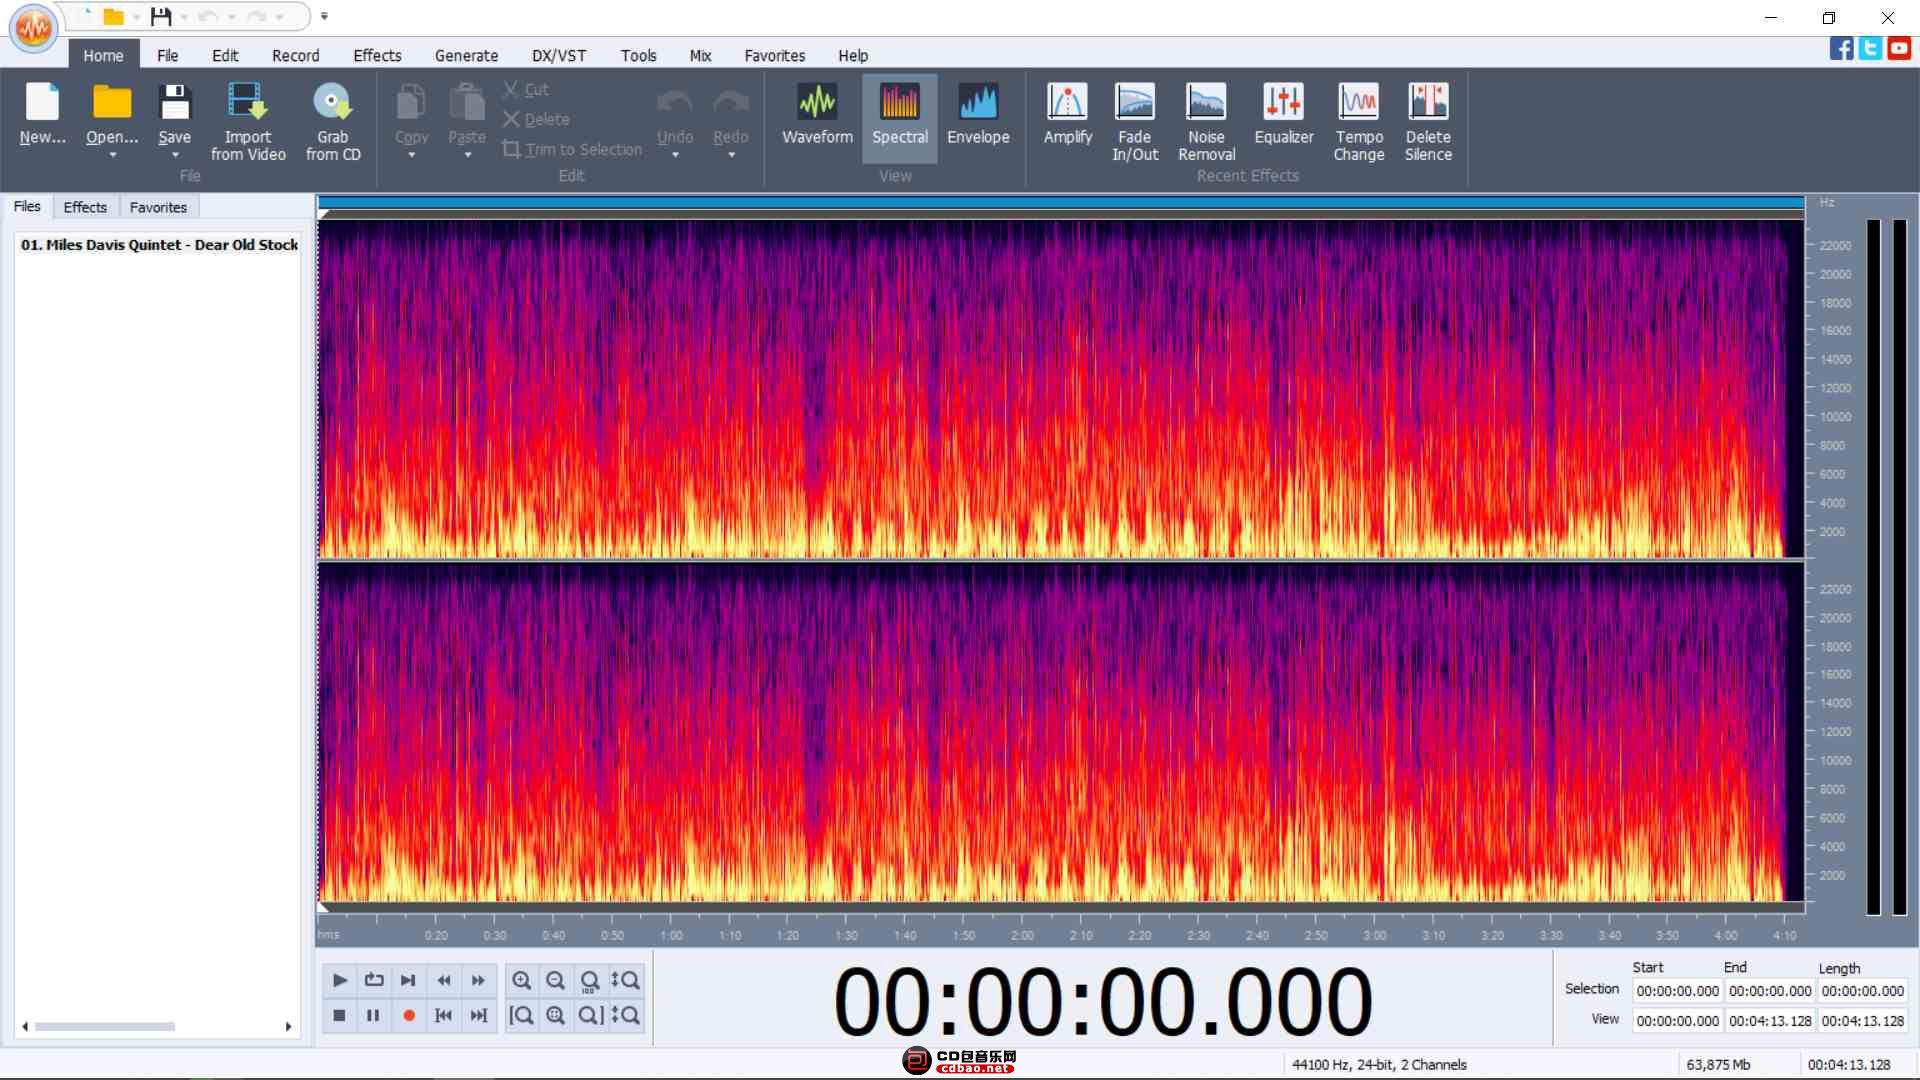1920x1080 pixels.
Task: Open the DX/VST ribbon tab
Action: coord(558,56)
